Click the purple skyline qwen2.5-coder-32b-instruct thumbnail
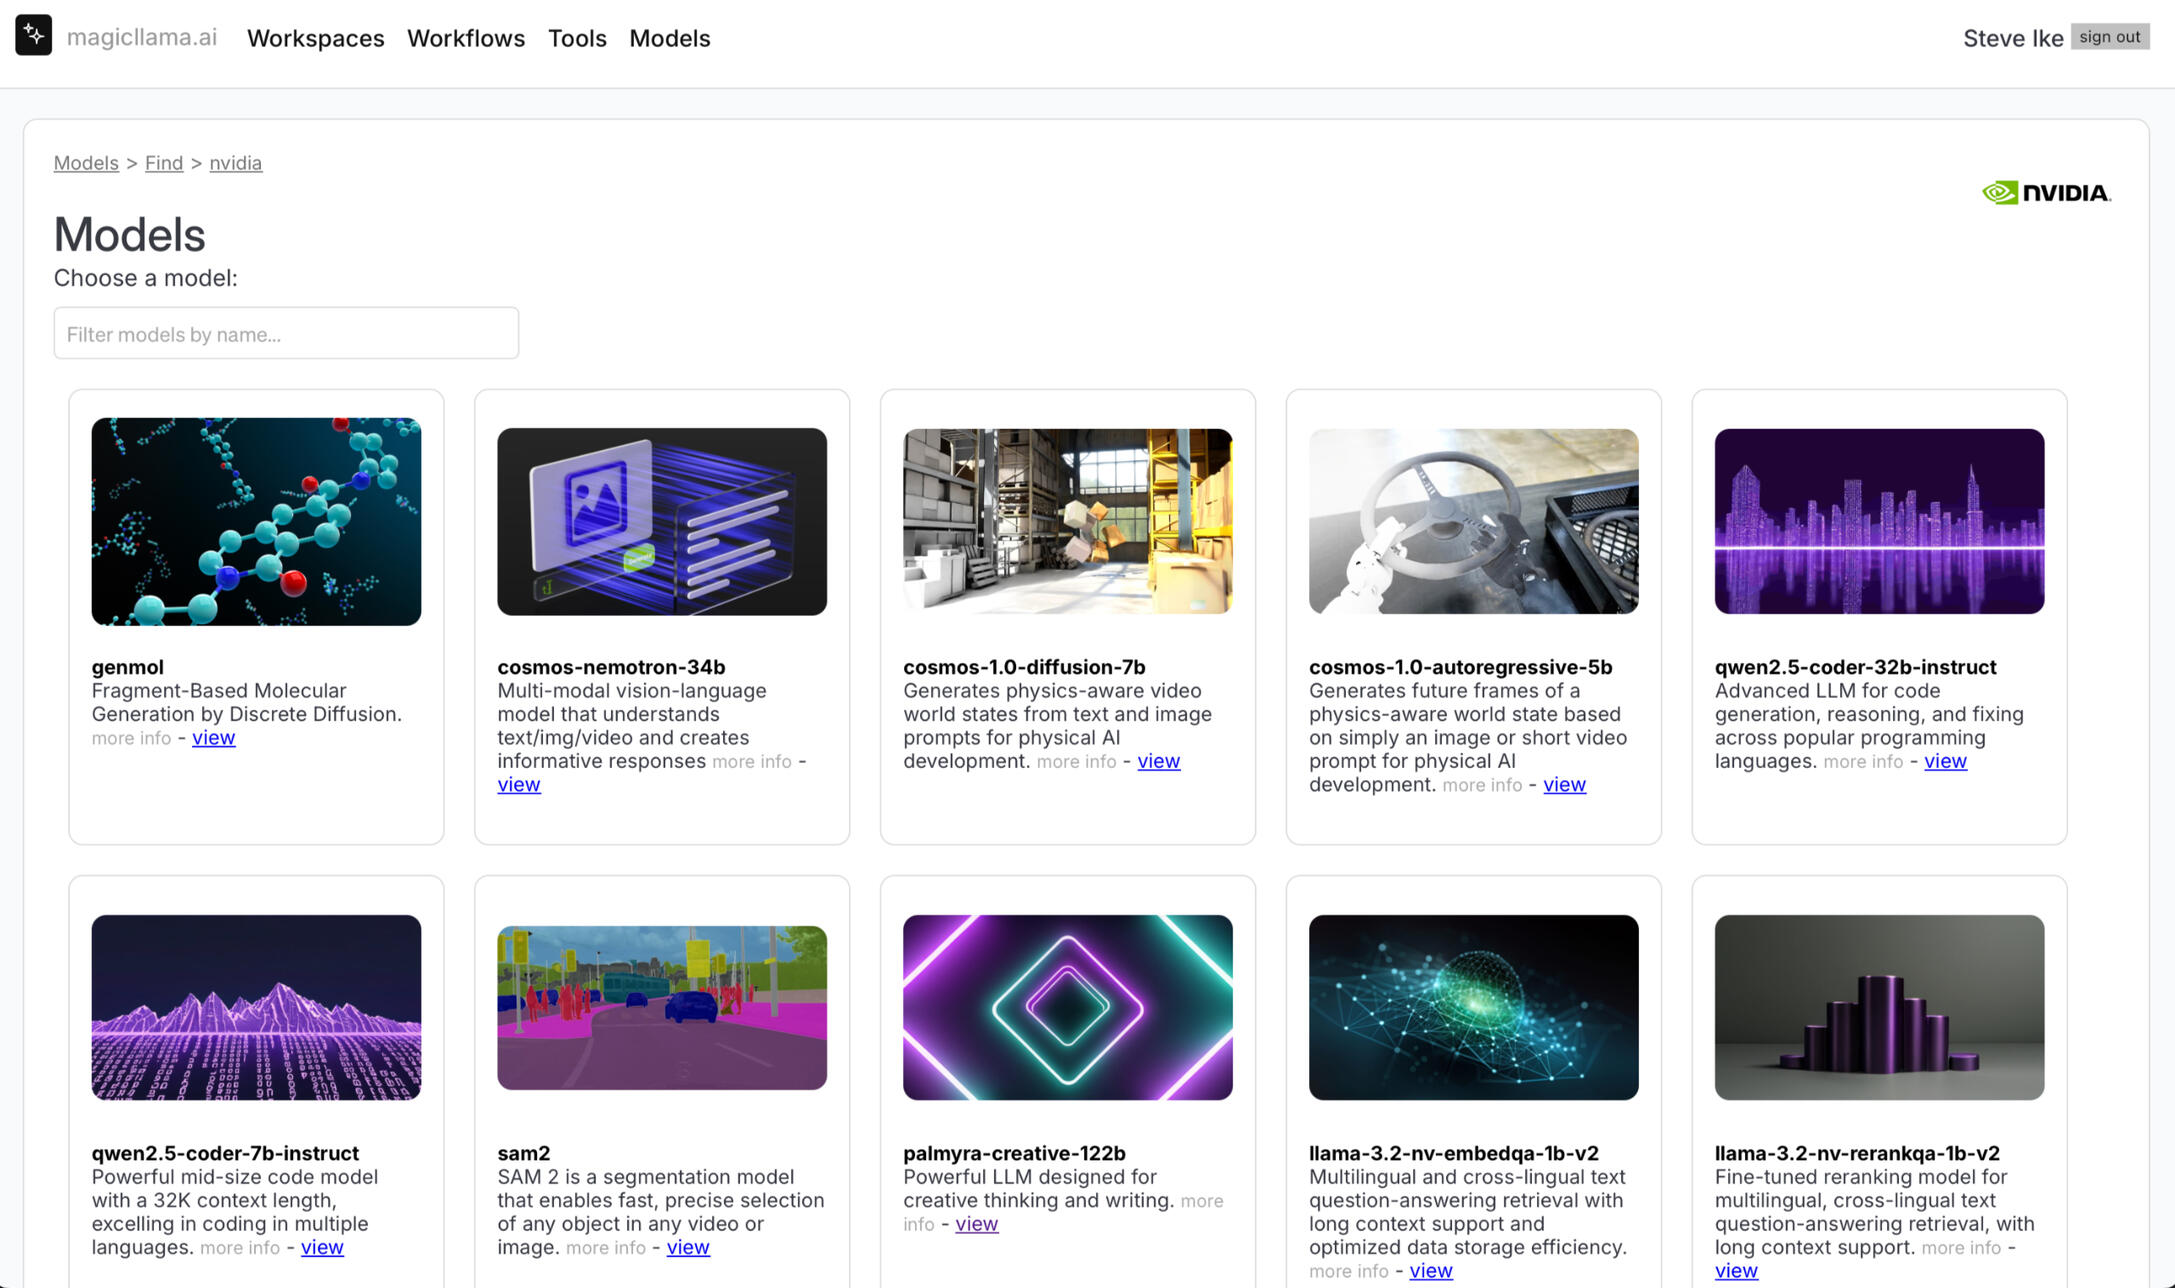Image resolution: width=2175 pixels, height=1288 pixels. pos(1879,522)
